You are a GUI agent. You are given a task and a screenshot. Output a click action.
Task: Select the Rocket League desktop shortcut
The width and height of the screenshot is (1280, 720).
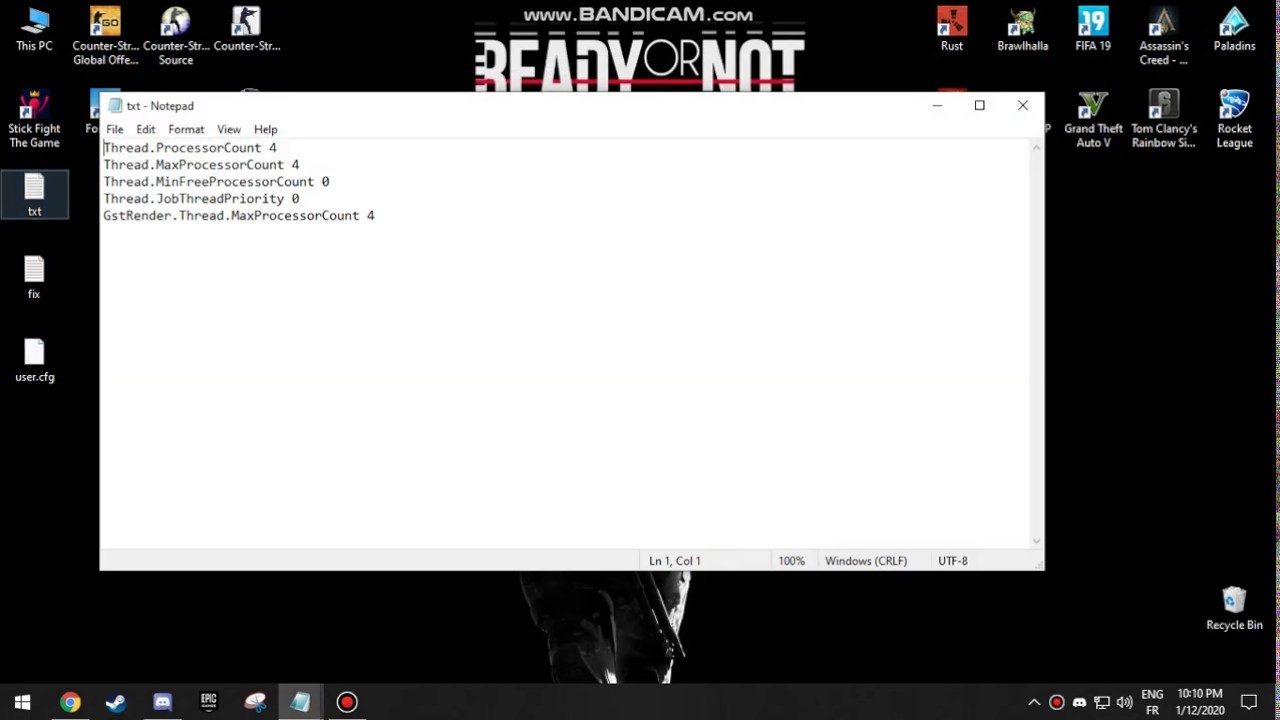(x=1234, y=120)
